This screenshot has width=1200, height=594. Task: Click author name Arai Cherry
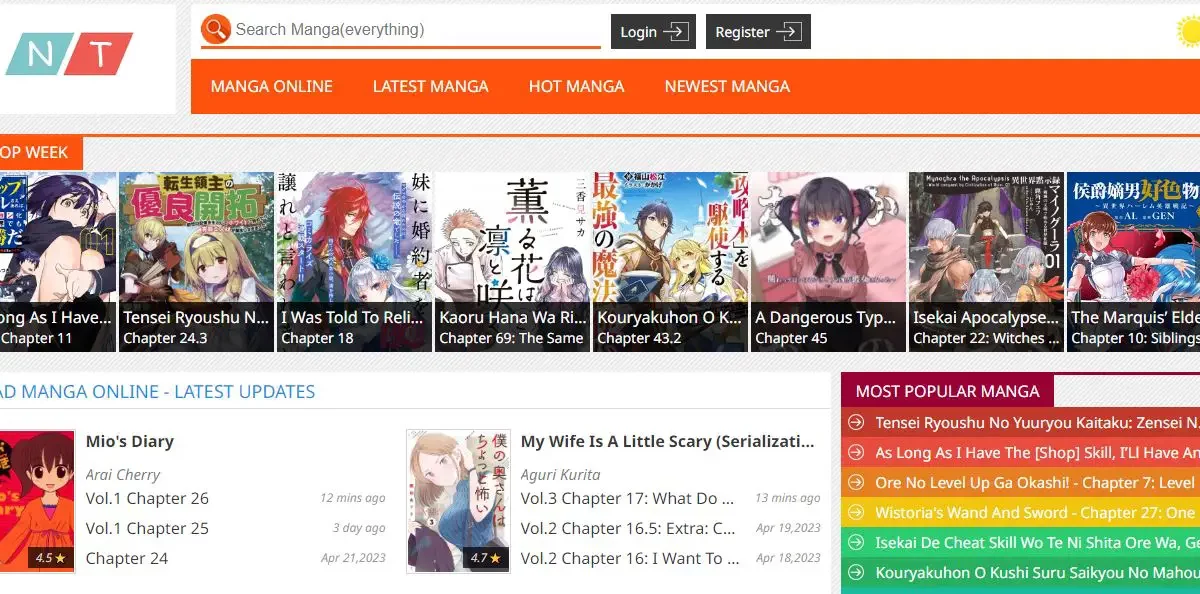click(x=123, y=474)
